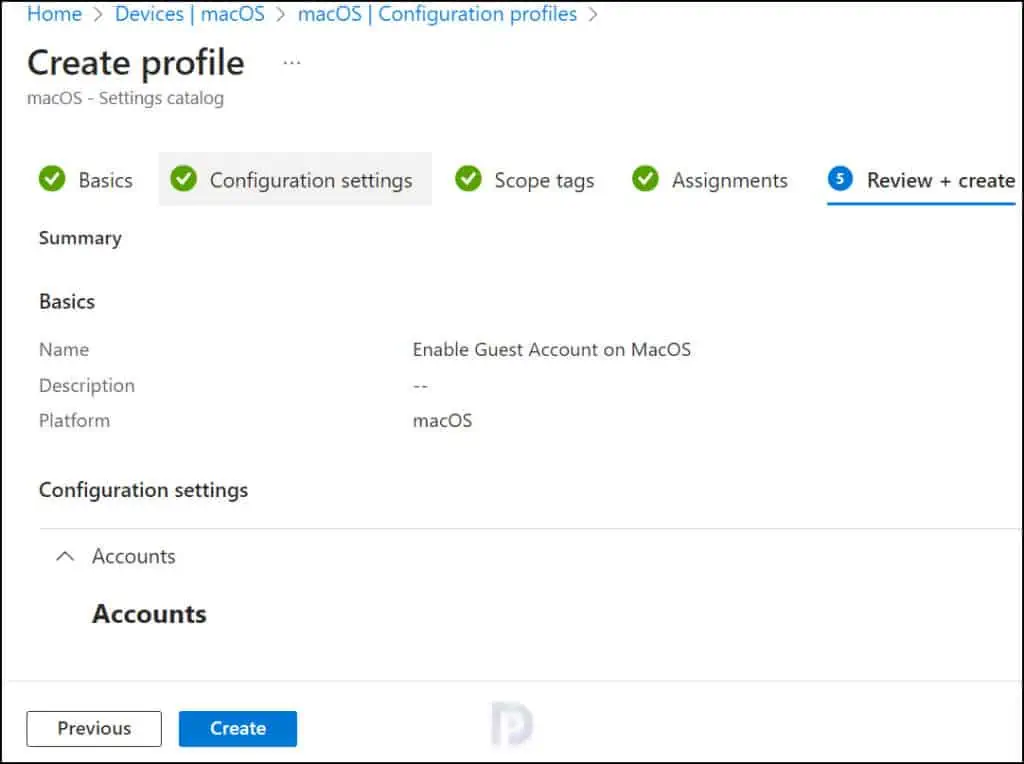Click the Summary heading
1024x764 pixels.
point(80,238)
